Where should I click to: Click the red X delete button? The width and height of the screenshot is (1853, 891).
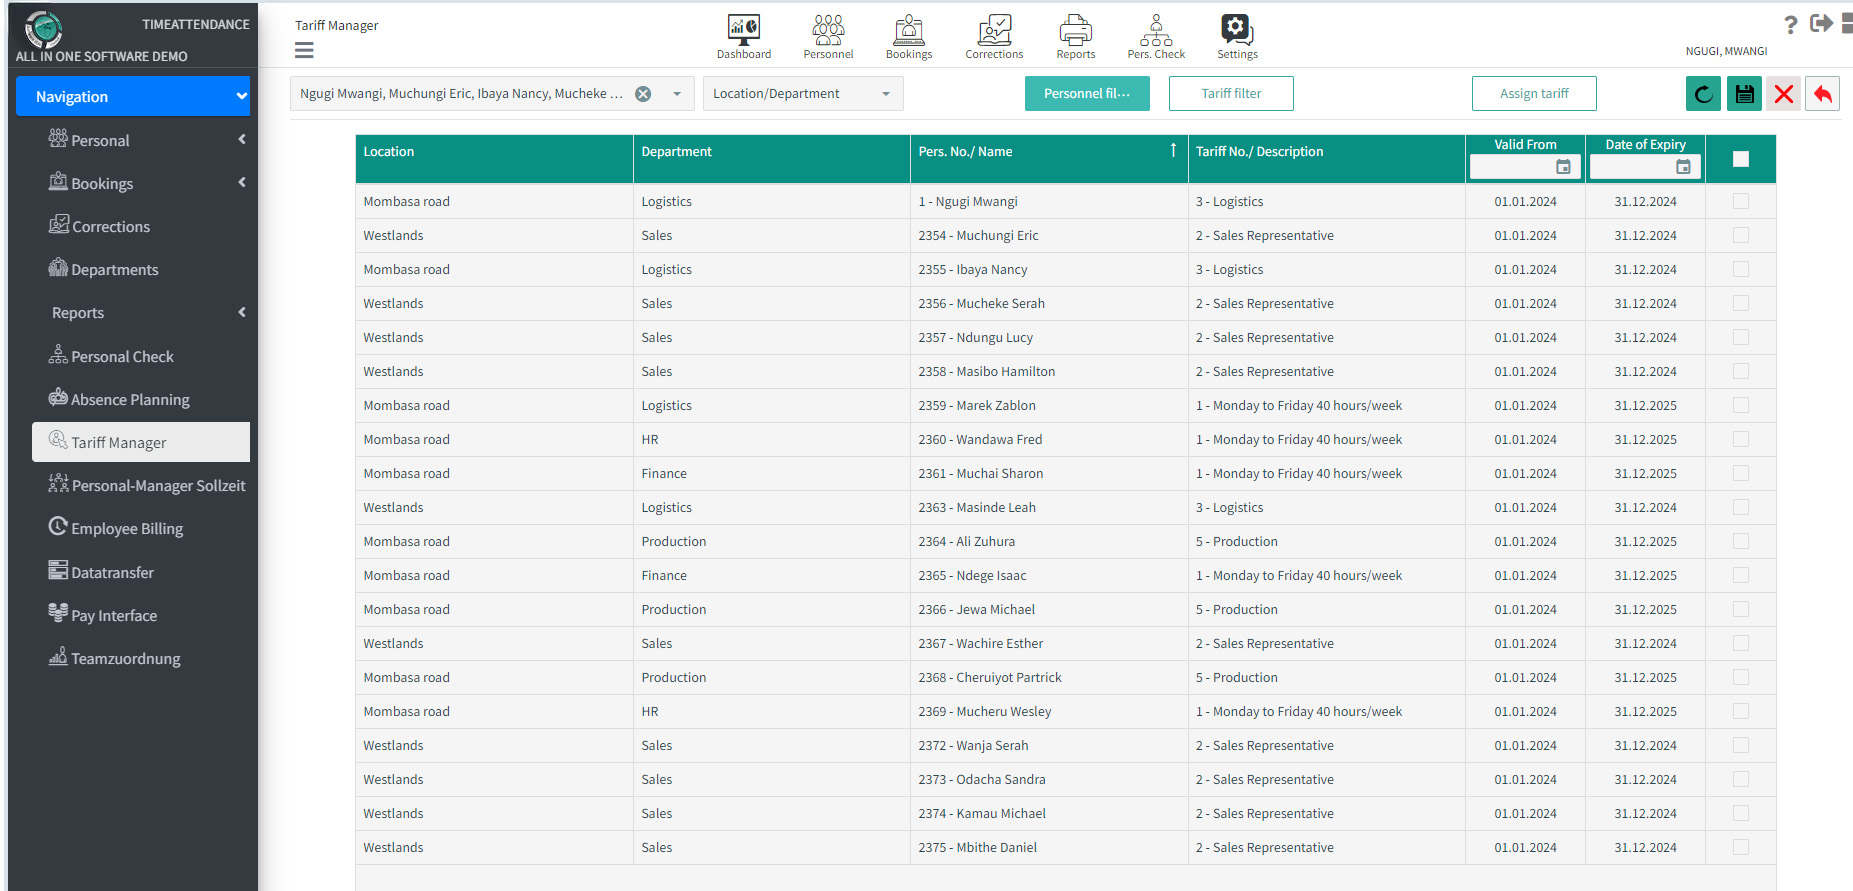coord(1783,94)
